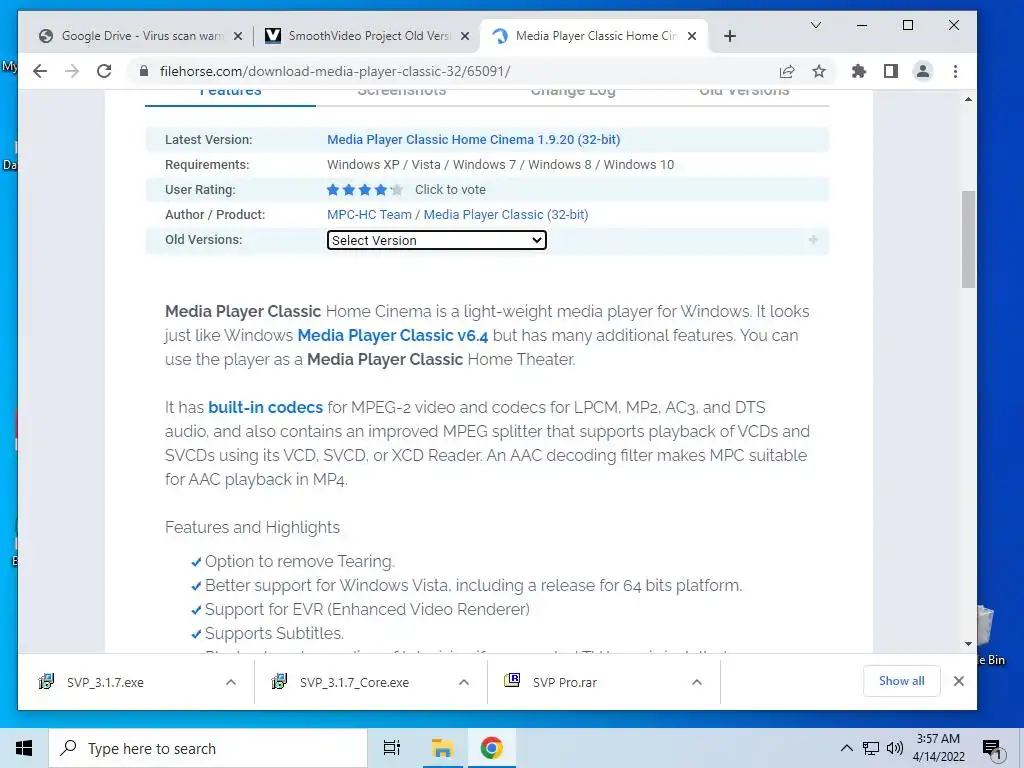1024x768 pixels.
Task: Open Media Player Classic (32-bit) product link
Action: coord(505,215)
